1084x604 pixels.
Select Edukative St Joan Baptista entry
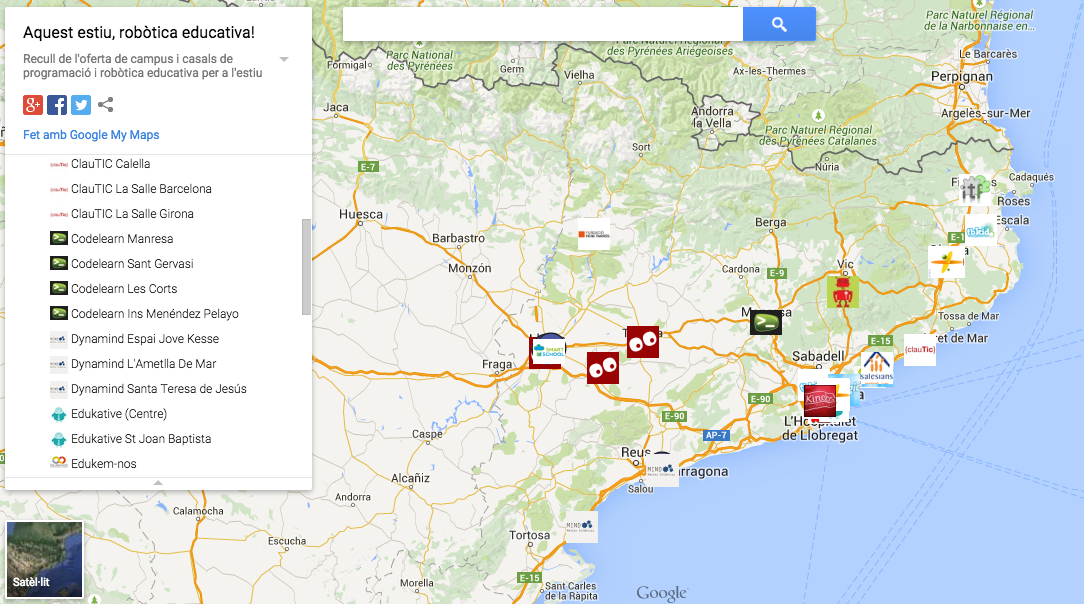pos(141,439)
